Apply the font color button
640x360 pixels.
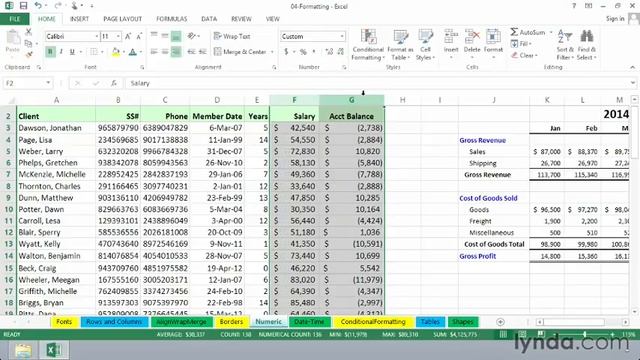(133, 52)
